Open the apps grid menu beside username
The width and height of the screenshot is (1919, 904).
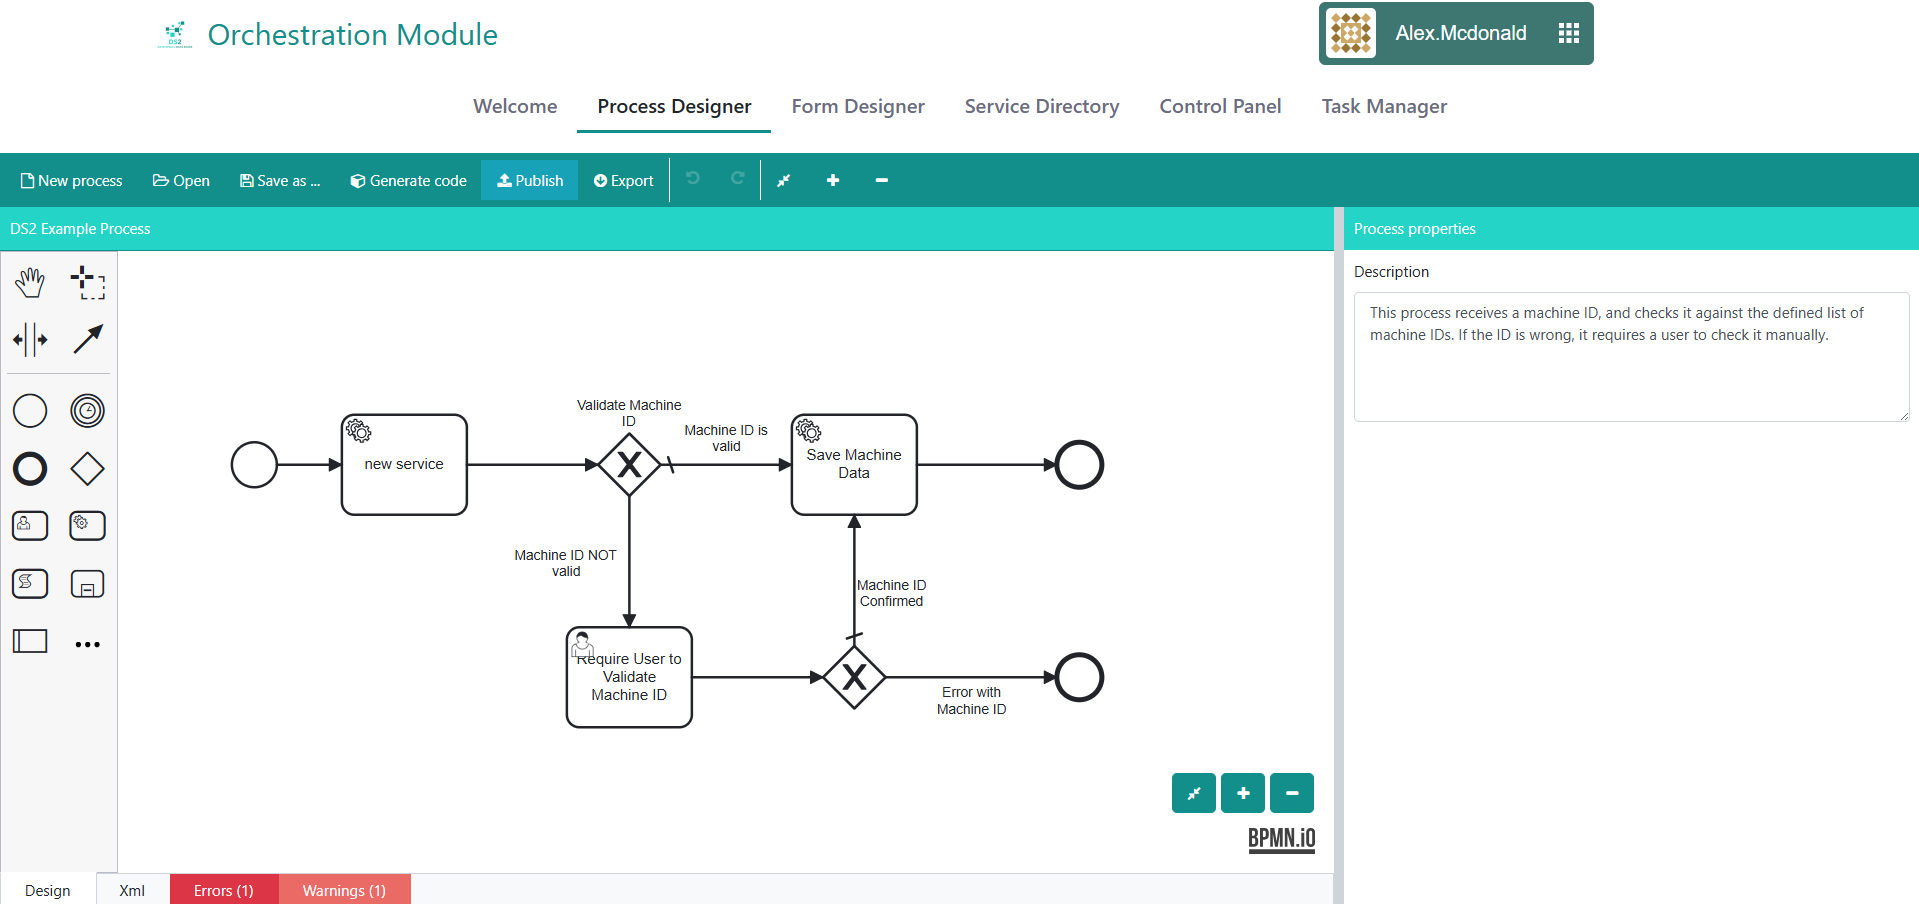point(1568,34)
